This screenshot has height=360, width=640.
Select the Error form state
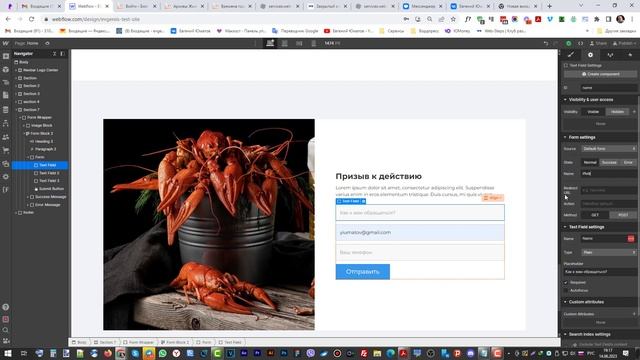628,162
